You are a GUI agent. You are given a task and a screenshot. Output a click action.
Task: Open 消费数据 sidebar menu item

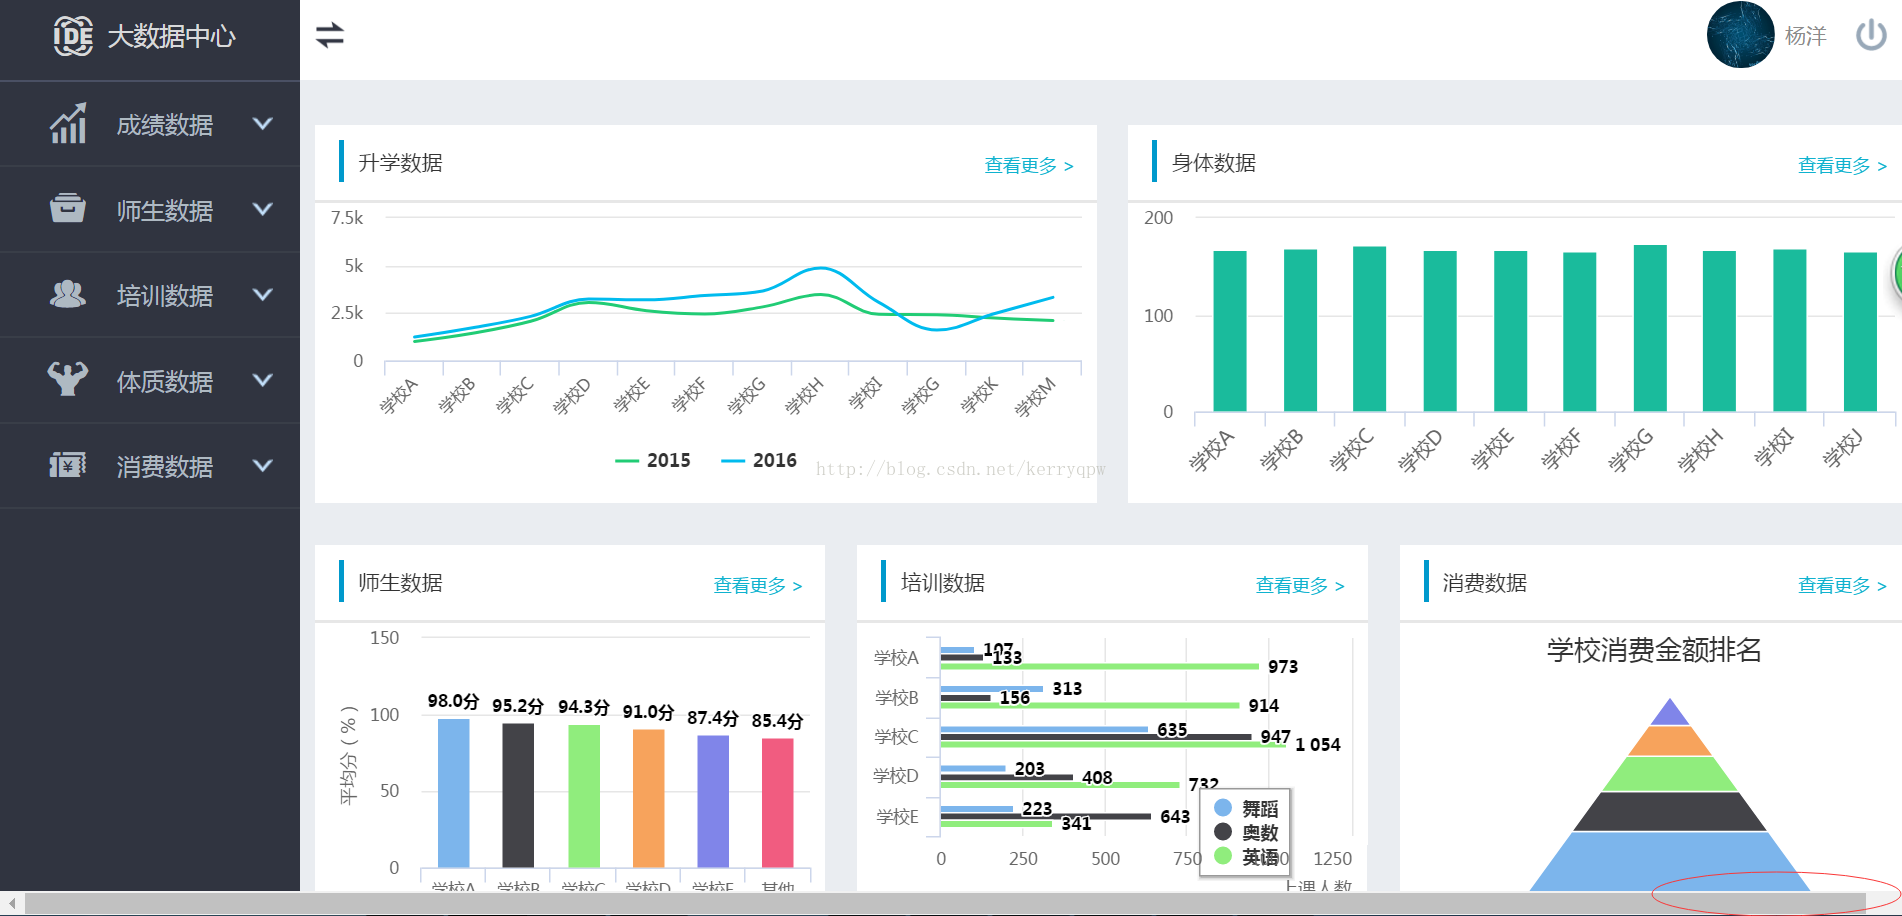click(x=150, y=465)
